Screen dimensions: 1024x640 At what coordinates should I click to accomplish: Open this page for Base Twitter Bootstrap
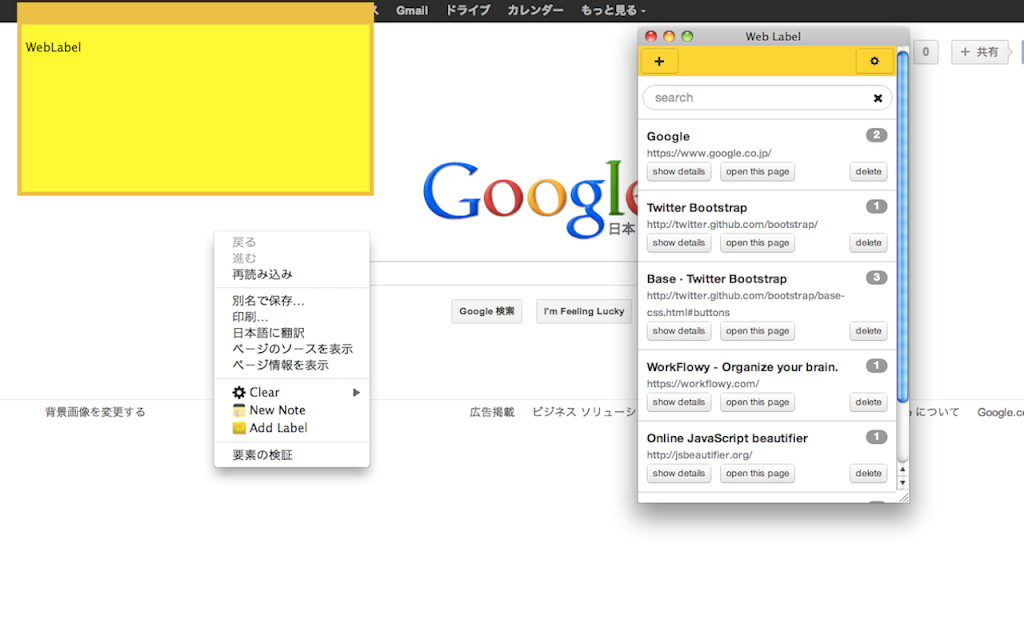point(758,331)
